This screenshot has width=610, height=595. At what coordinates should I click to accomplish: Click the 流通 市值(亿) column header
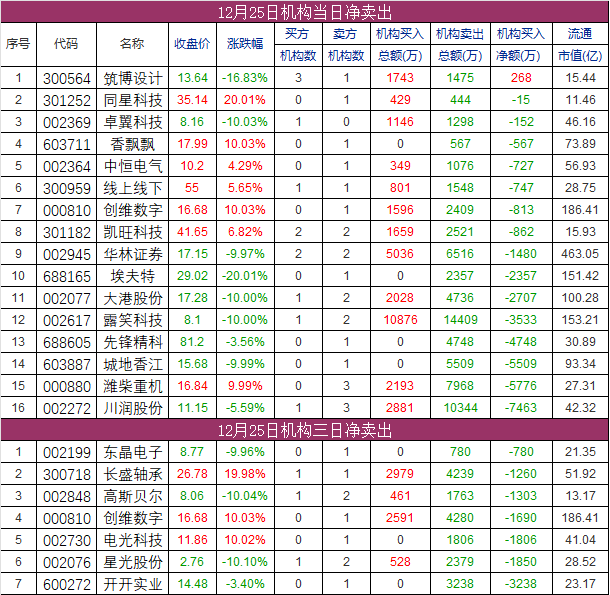(580, 44)
